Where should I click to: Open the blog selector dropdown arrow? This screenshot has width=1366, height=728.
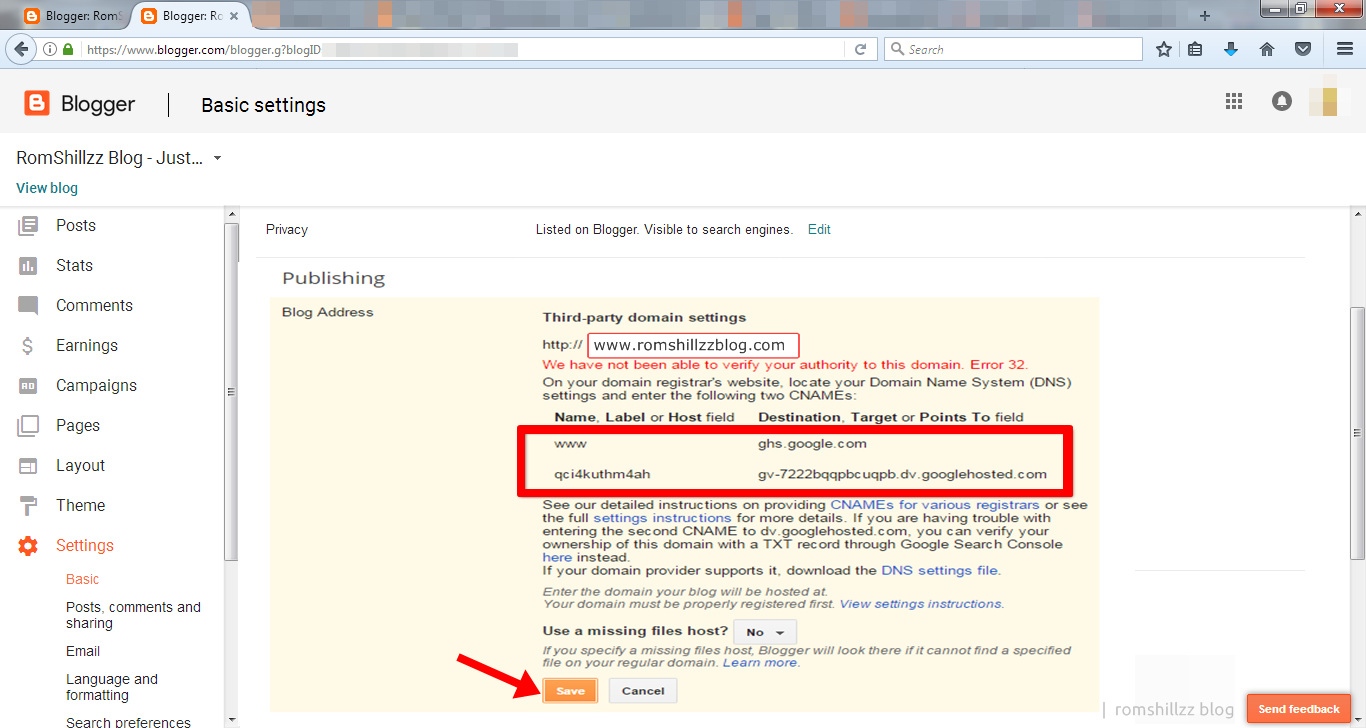click(x=218, y=158)
